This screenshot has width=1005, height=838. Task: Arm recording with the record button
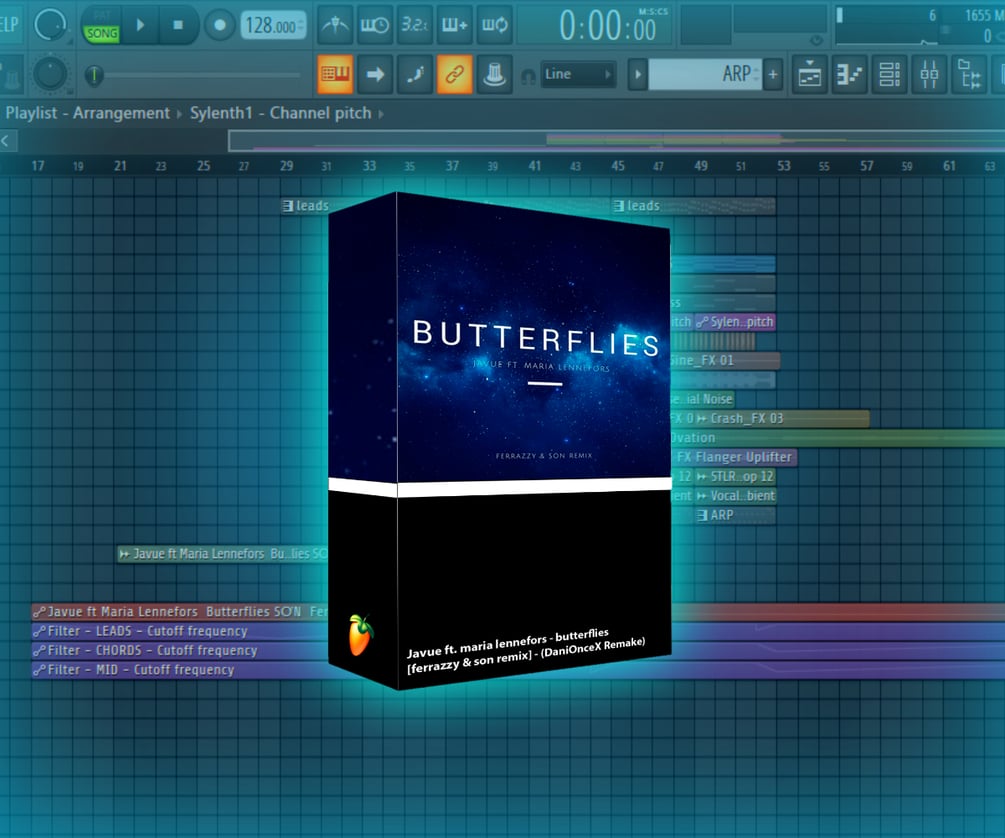click(x=220, y=25)
